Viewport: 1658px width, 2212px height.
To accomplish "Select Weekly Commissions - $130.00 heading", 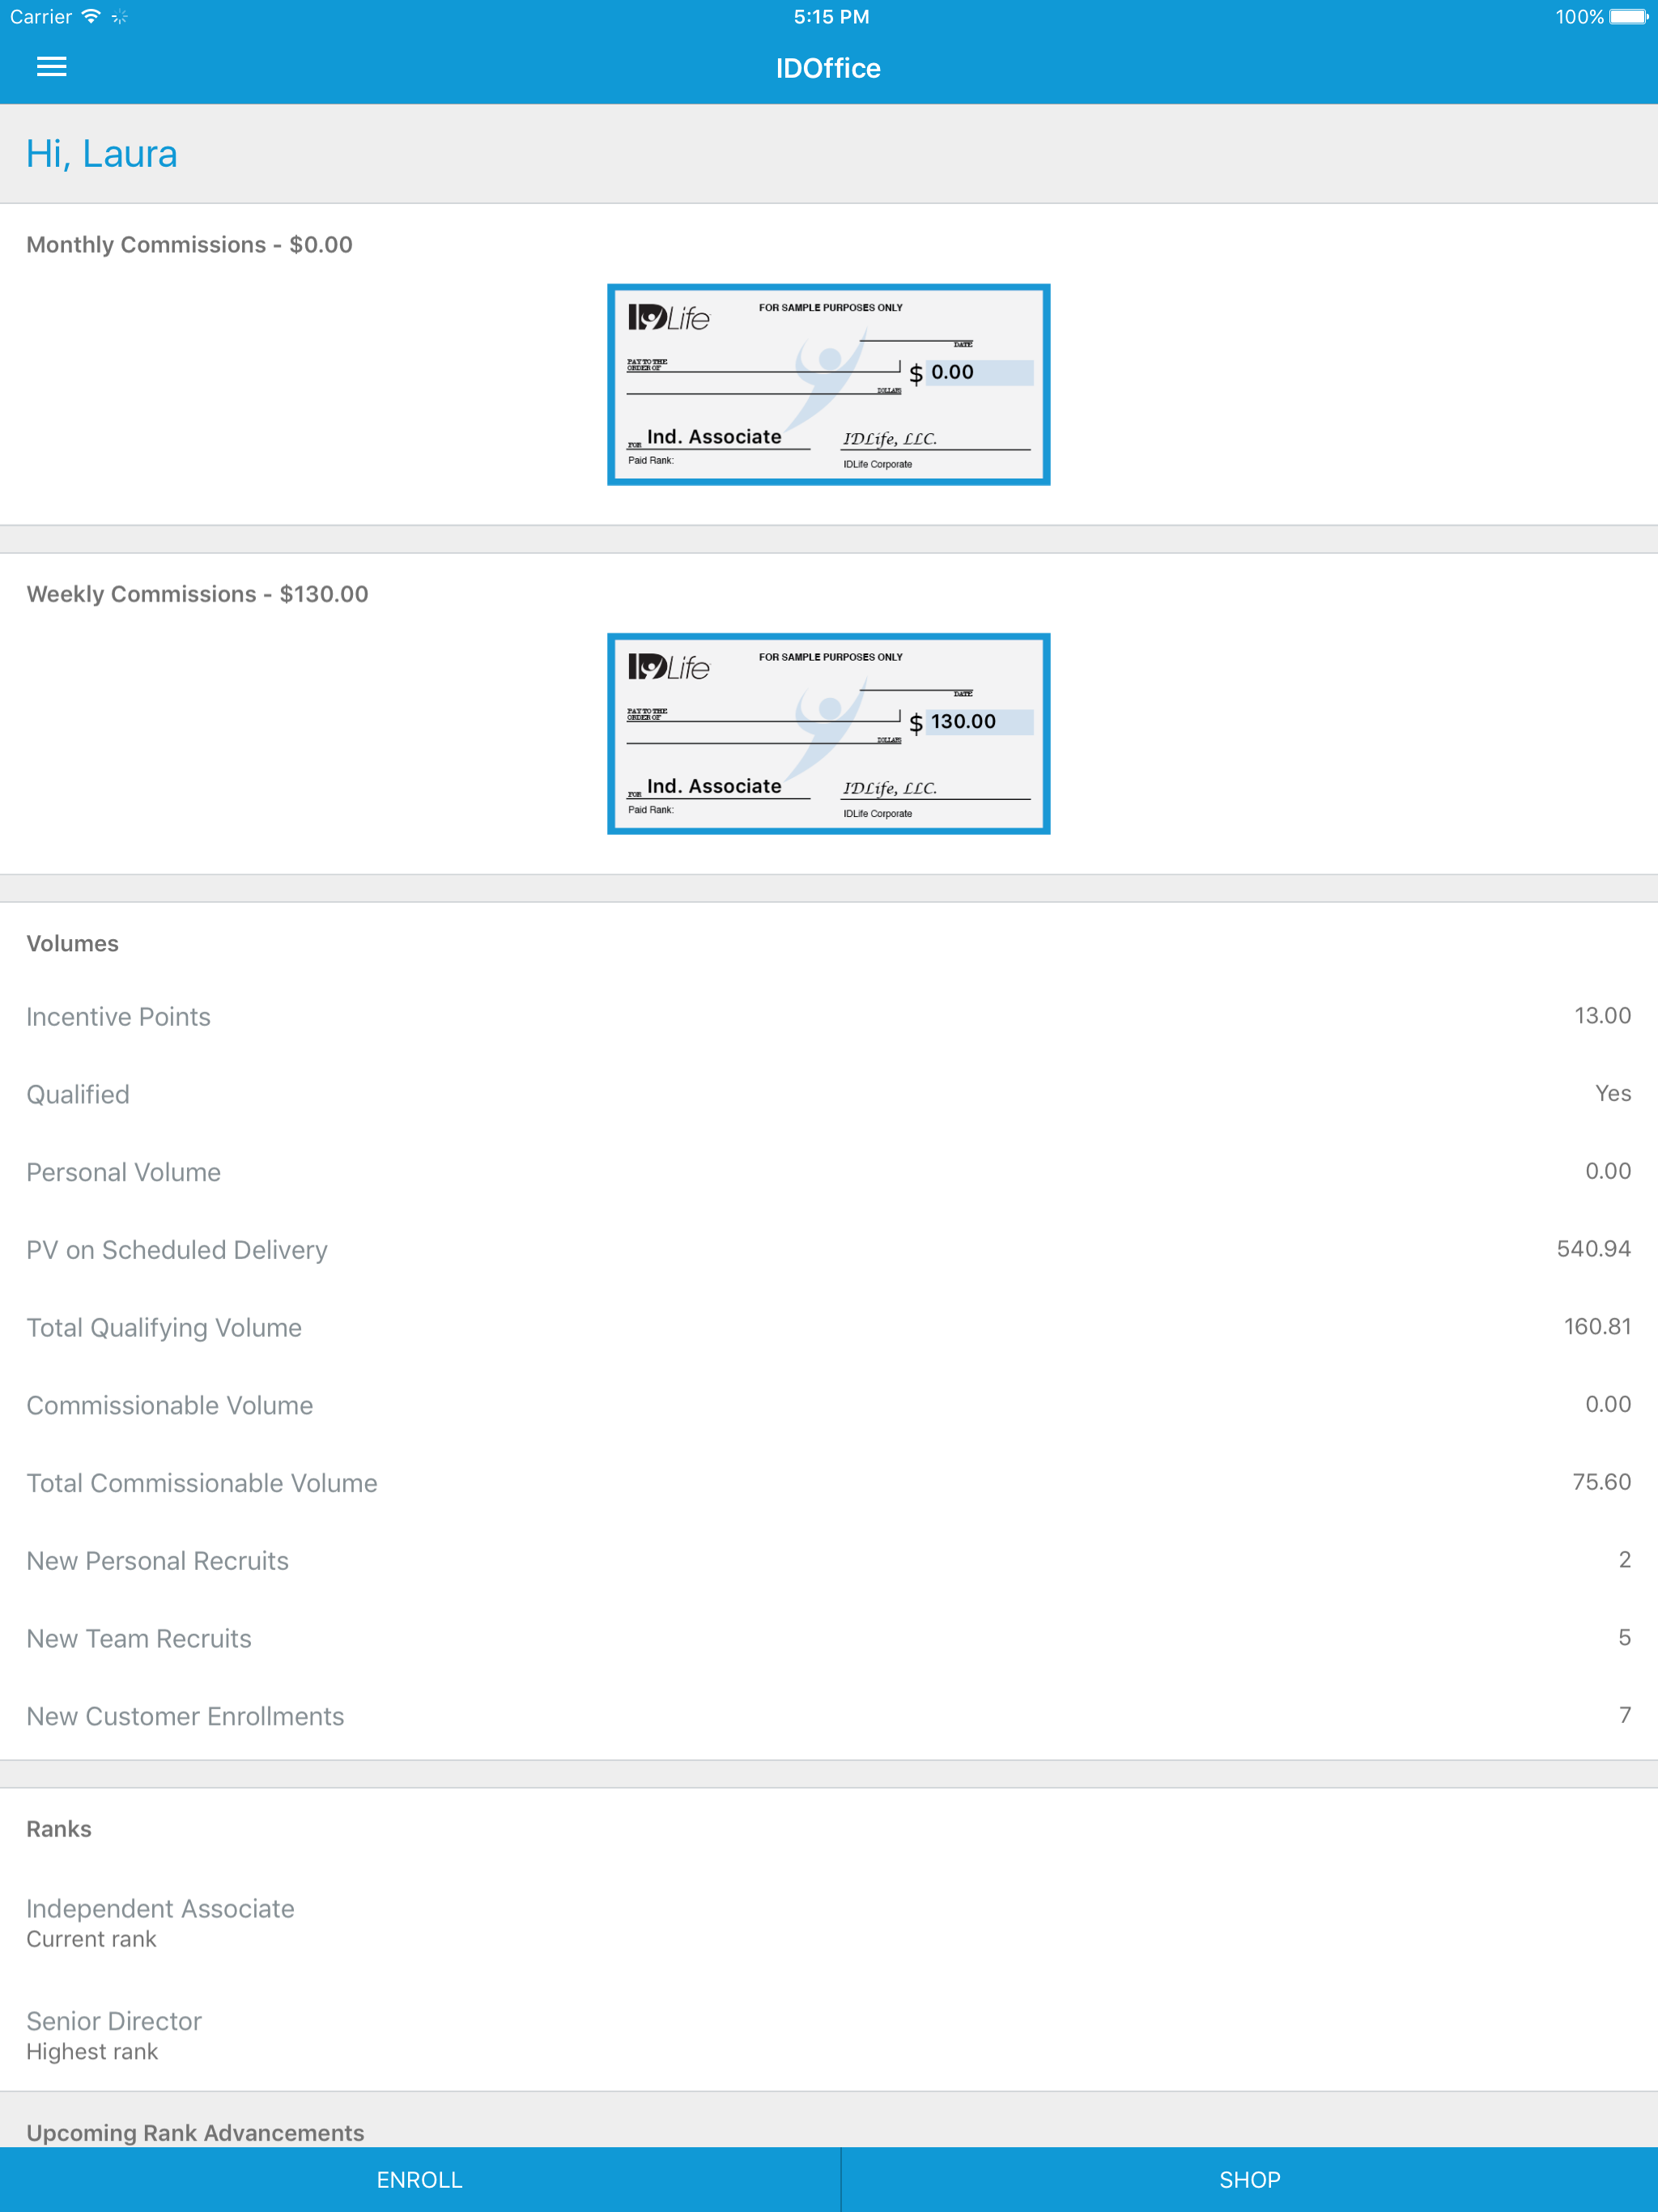I will point(197,594).
